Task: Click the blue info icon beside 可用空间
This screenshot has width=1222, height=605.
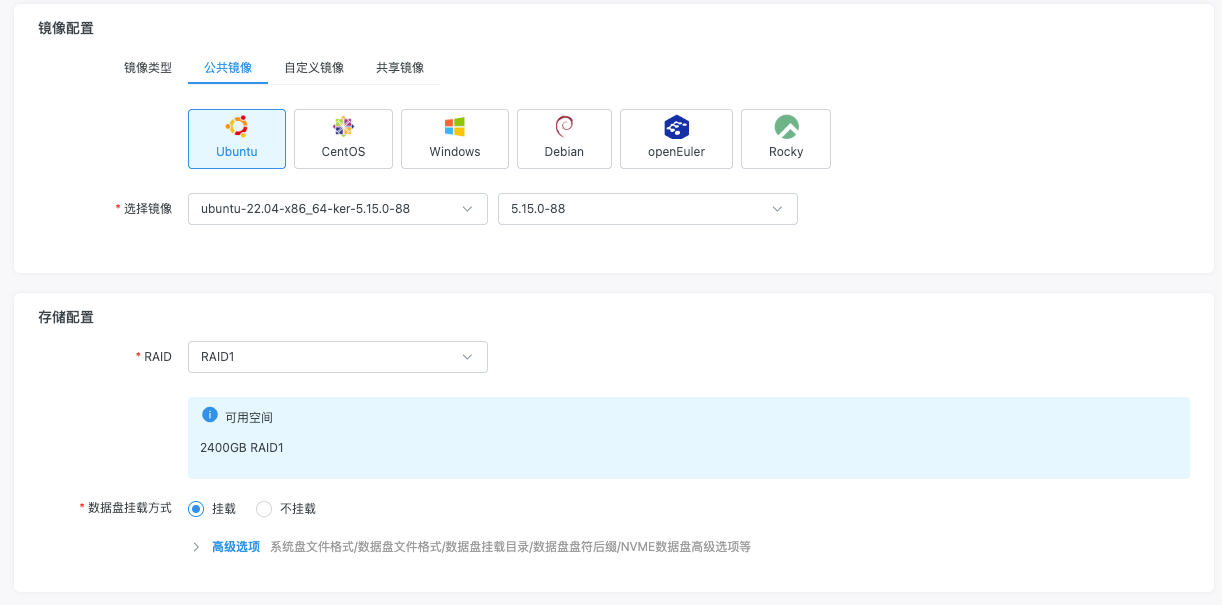Action: [210, 415]
